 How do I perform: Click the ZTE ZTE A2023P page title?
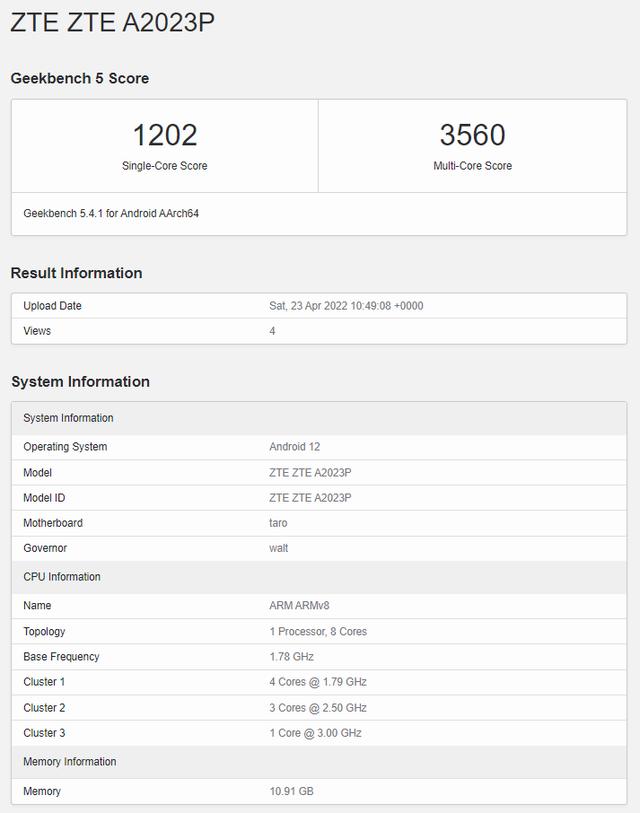coord(112,22)
